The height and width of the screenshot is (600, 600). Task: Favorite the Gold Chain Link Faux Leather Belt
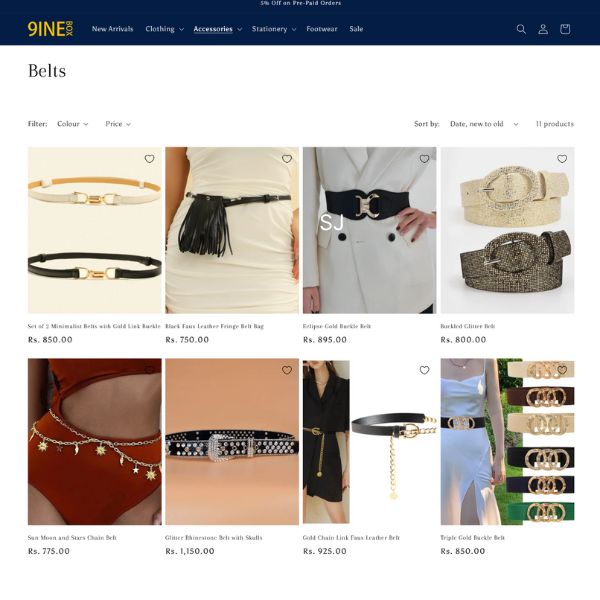coord(424,370)
